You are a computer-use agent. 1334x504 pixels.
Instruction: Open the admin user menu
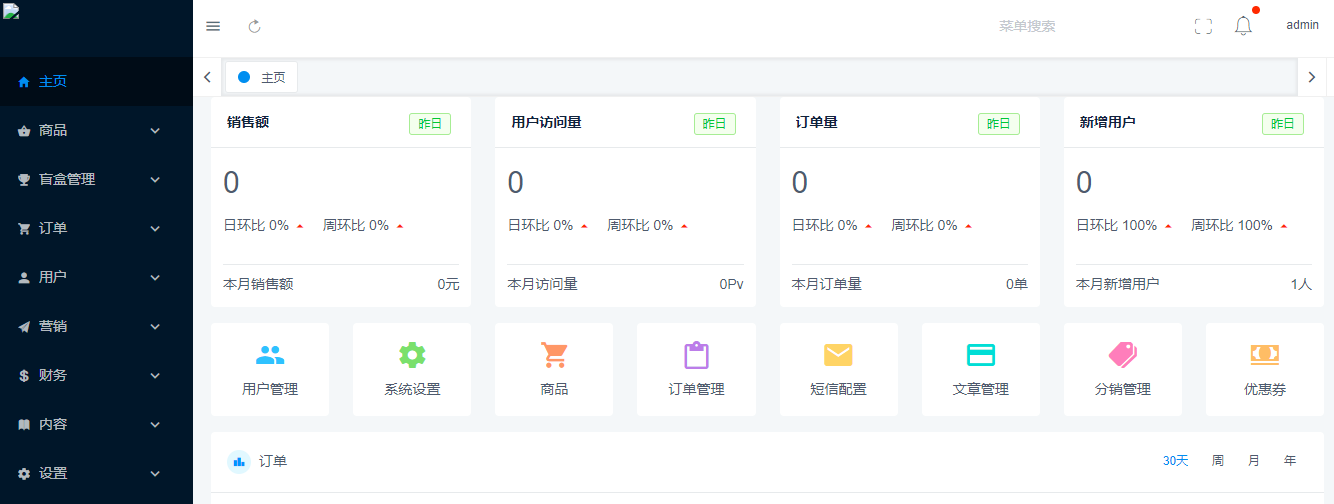[1302, 25]
